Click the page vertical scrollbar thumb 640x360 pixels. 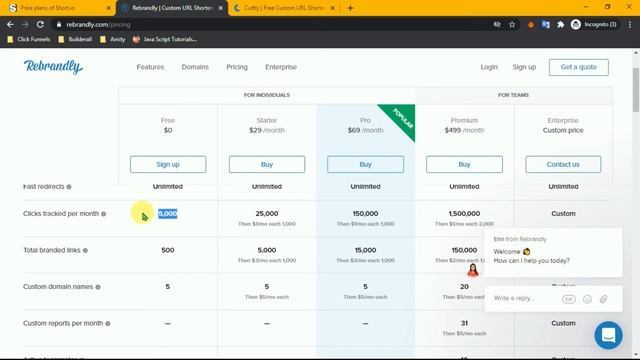point(636,89)
